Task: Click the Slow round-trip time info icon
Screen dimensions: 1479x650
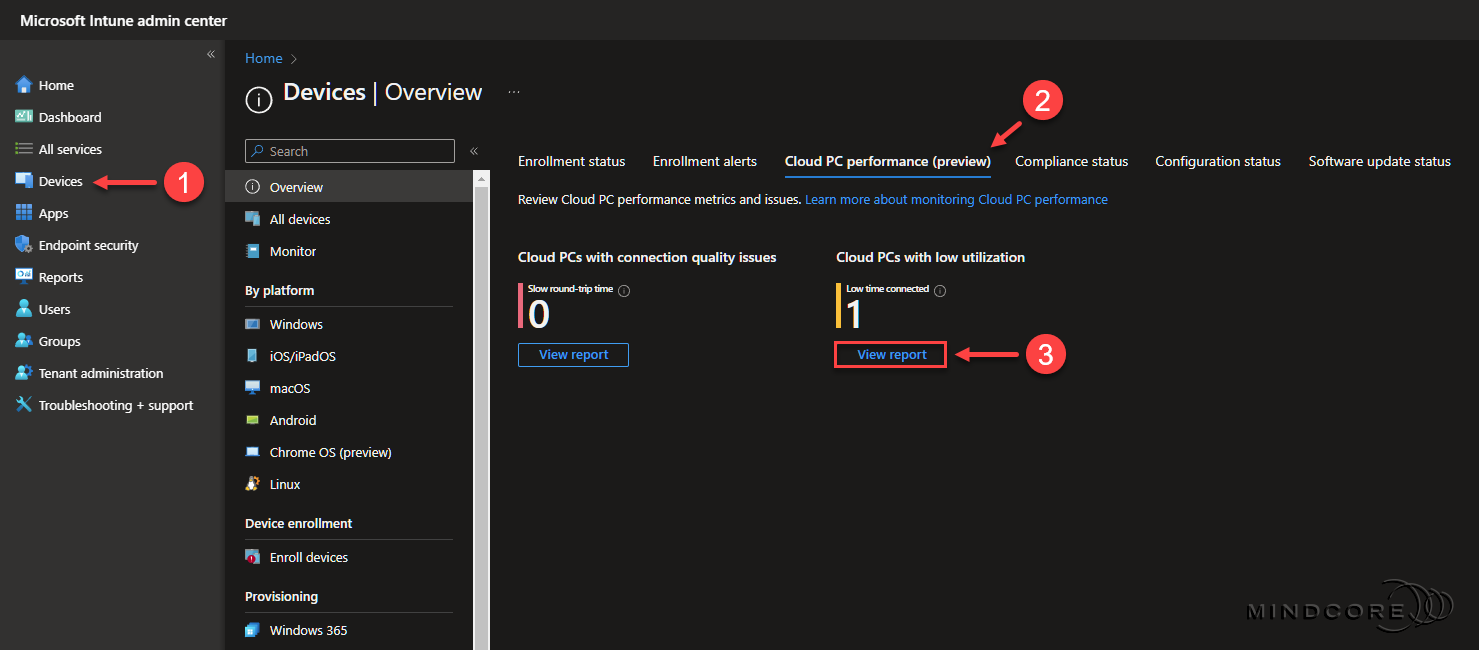Action: (625, 289)
